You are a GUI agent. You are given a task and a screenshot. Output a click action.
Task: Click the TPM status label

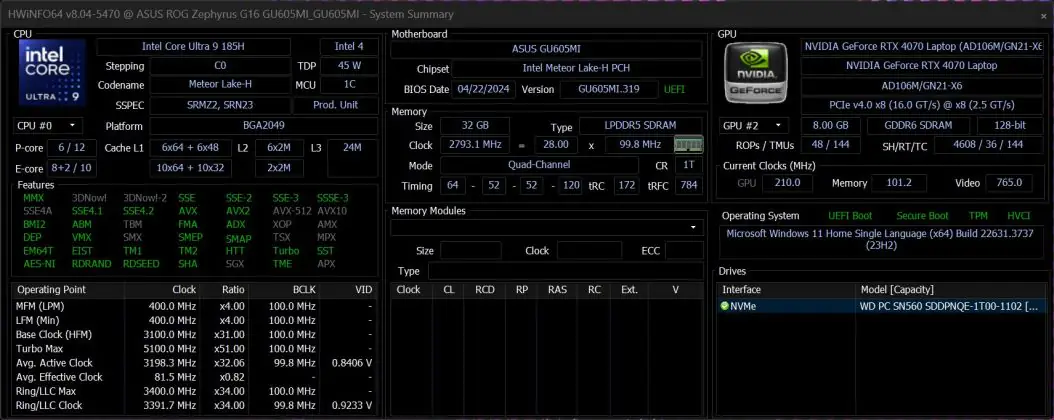[978, 216]
